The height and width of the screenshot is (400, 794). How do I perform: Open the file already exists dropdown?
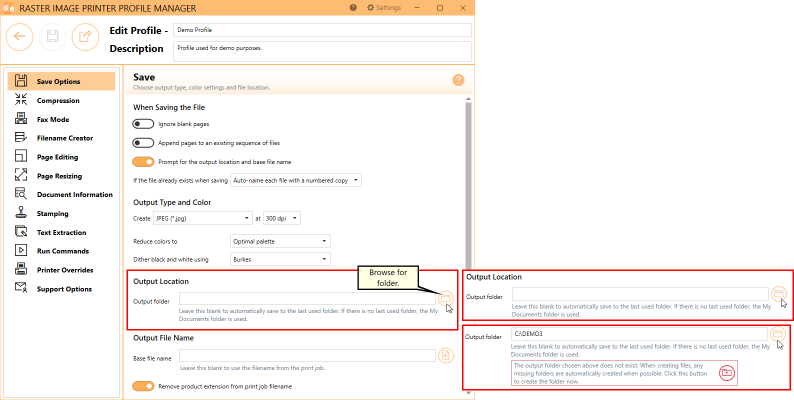[296, 180]
